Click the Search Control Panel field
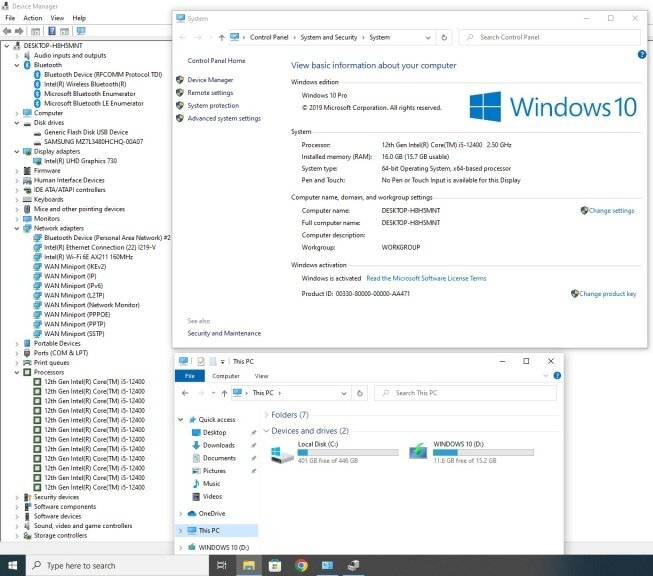 pyautogui.click(x=549, y=37)
